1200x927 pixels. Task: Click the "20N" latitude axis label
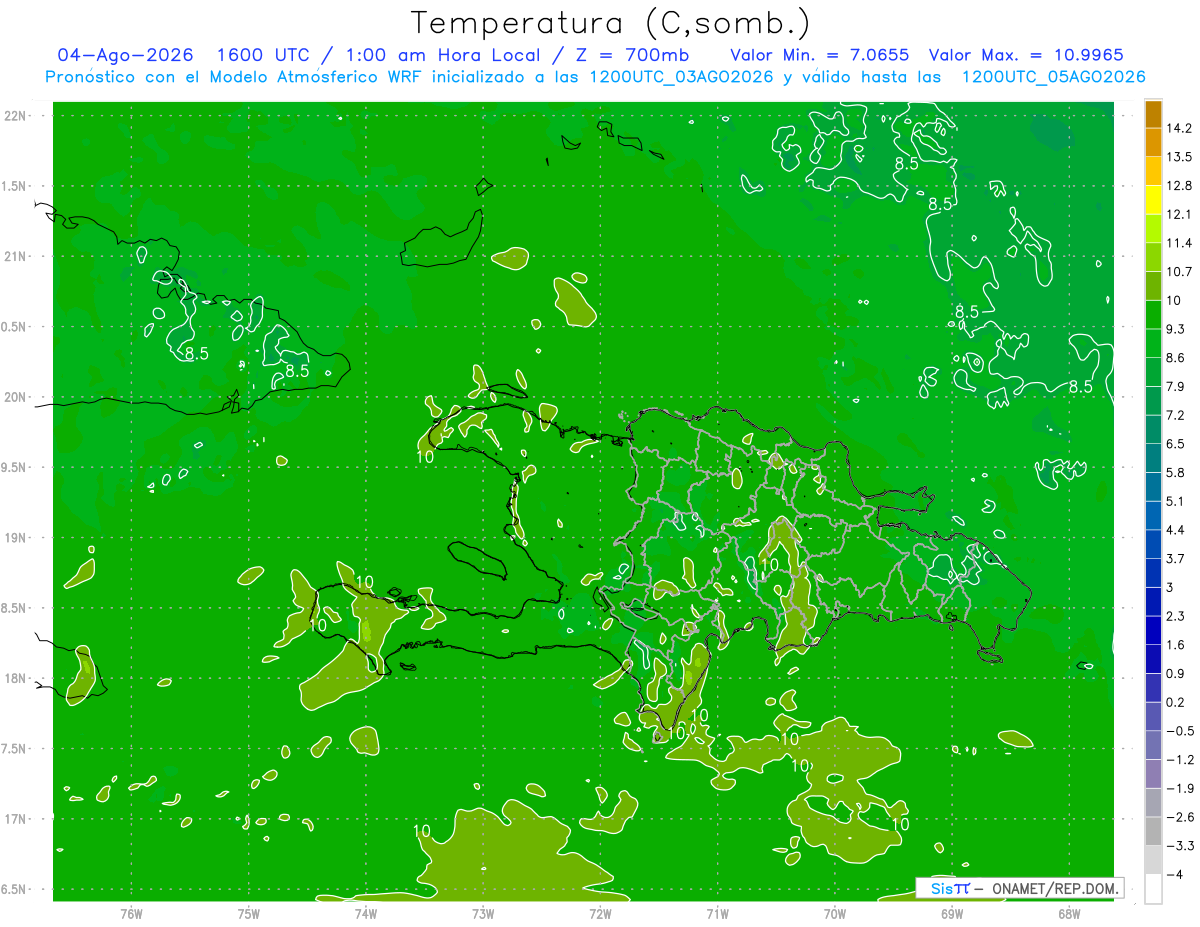[16, 397]
